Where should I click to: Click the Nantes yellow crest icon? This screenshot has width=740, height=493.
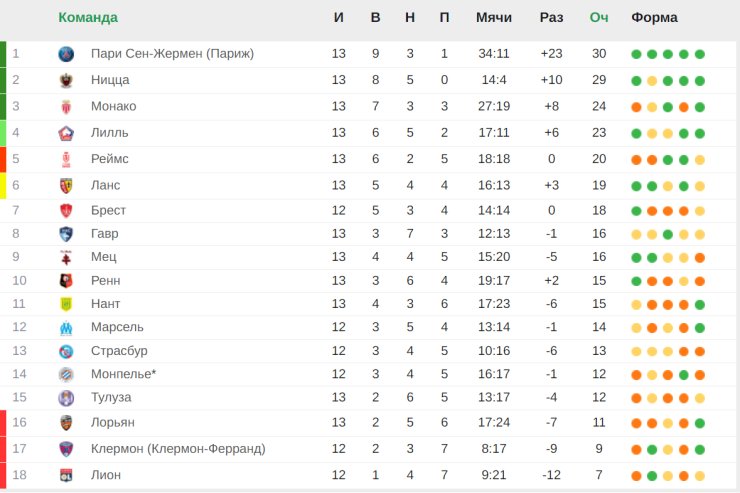pos(66,304)
